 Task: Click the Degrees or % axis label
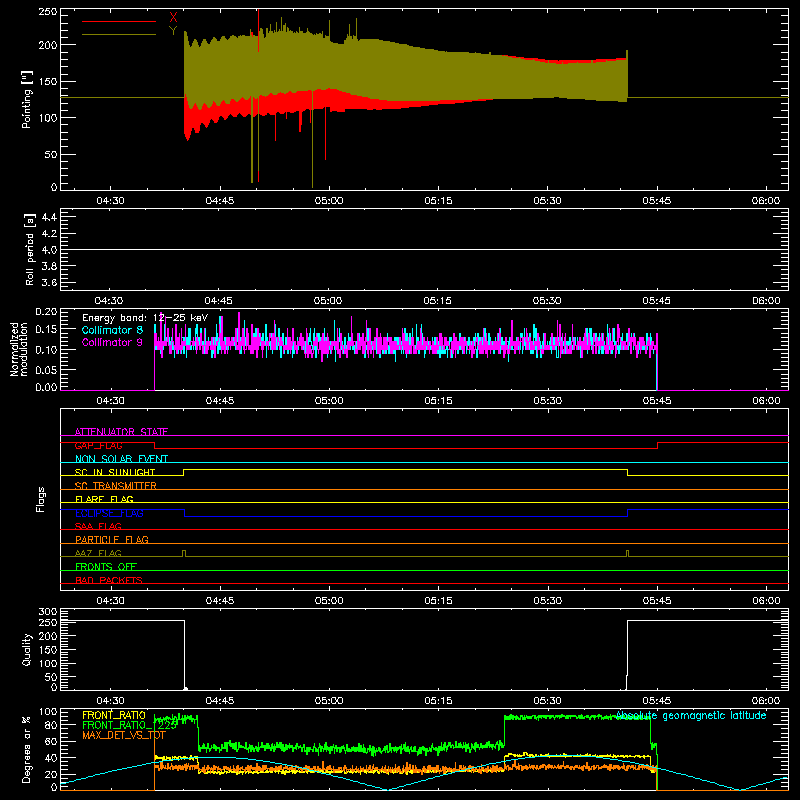[x=27, y=749]
